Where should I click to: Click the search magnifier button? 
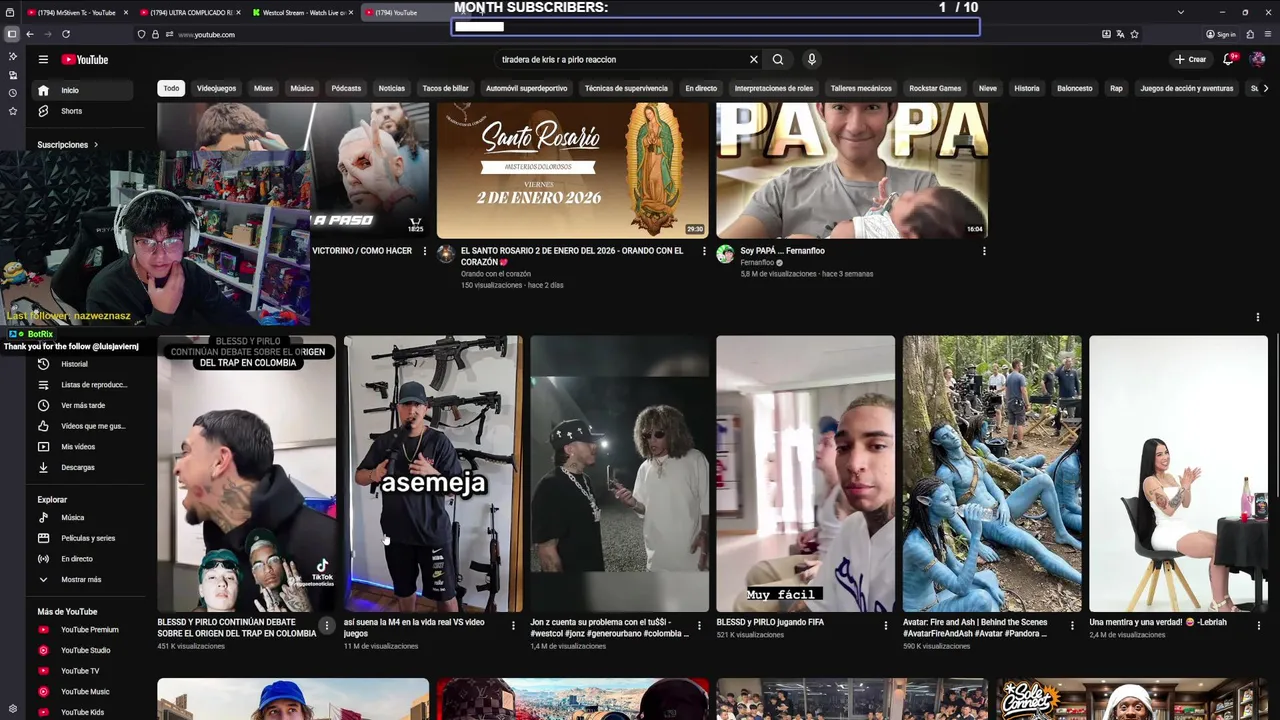[778, 59]
